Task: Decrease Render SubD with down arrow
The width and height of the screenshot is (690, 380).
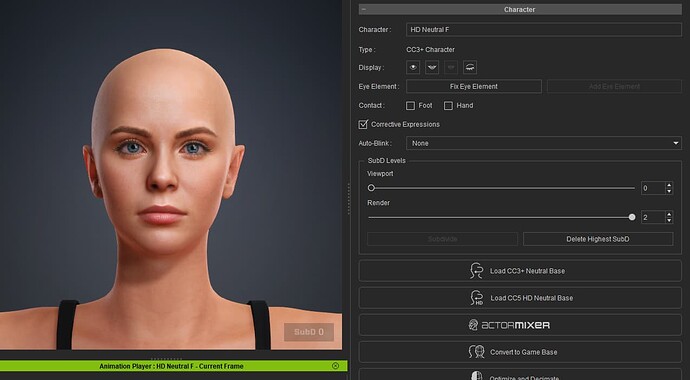Action: 669,220
